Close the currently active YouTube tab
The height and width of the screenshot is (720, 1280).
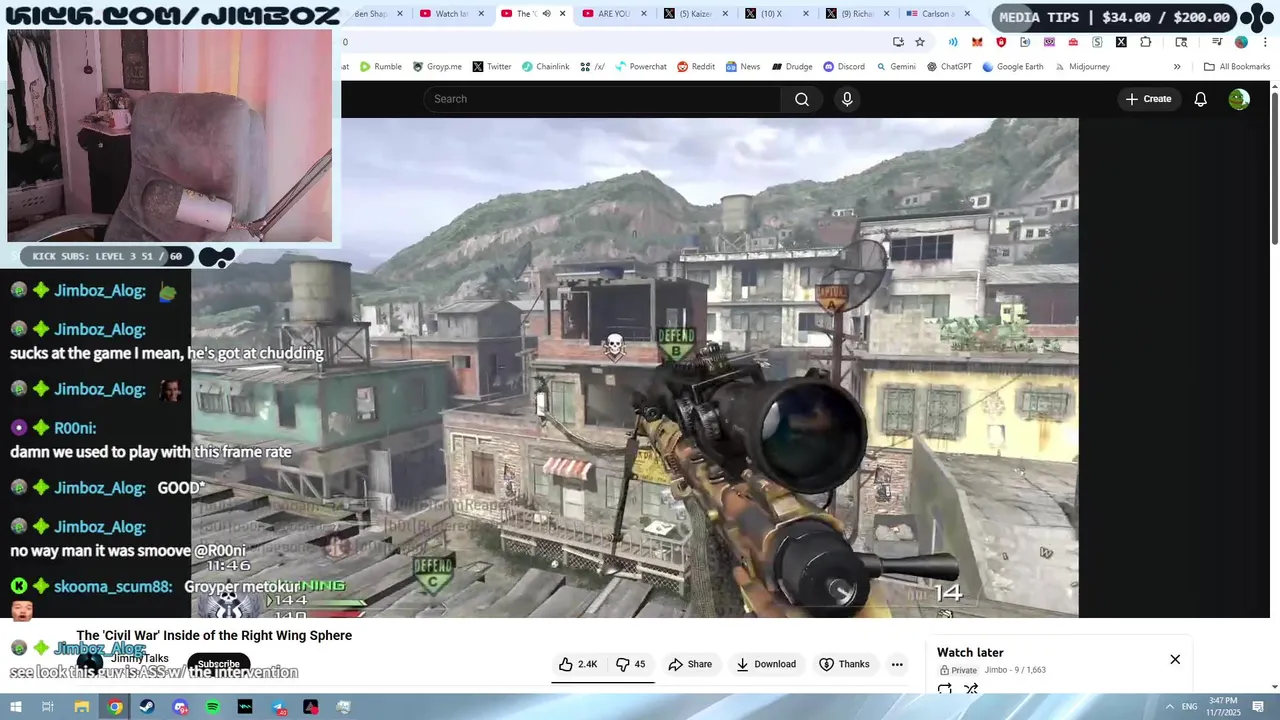point(562,14)
